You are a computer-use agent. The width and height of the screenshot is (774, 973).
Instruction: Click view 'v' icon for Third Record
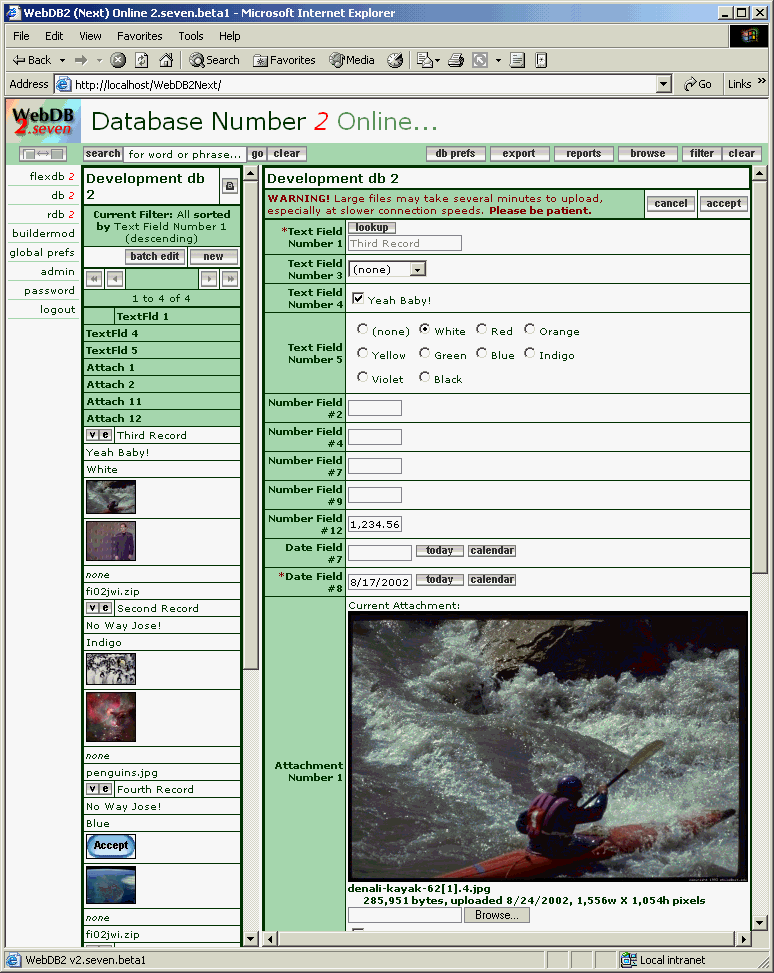point(92,435)
